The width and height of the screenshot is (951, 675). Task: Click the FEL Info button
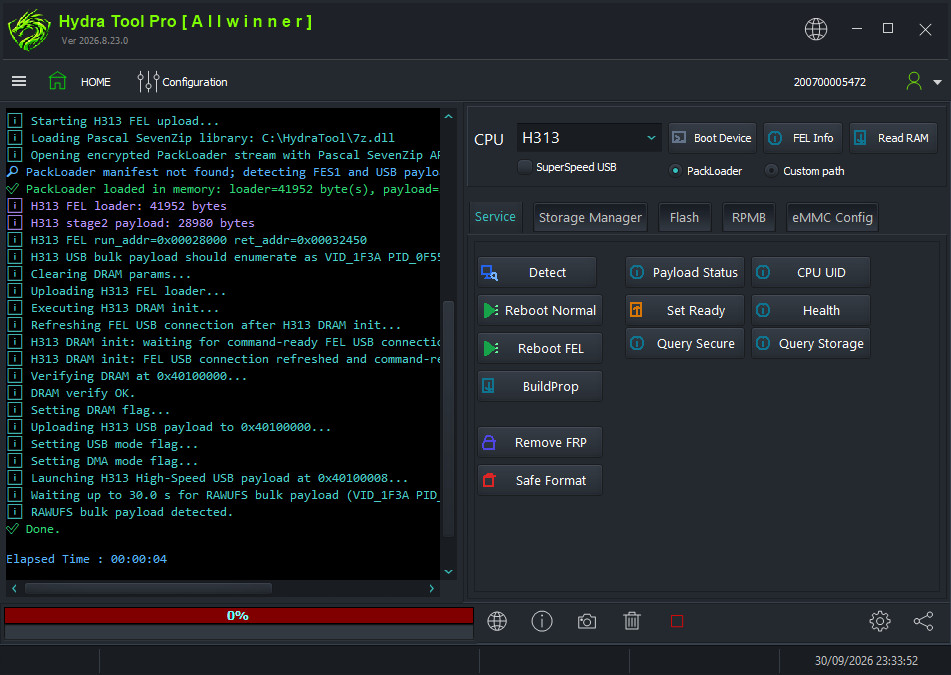(x=802, y=138)
